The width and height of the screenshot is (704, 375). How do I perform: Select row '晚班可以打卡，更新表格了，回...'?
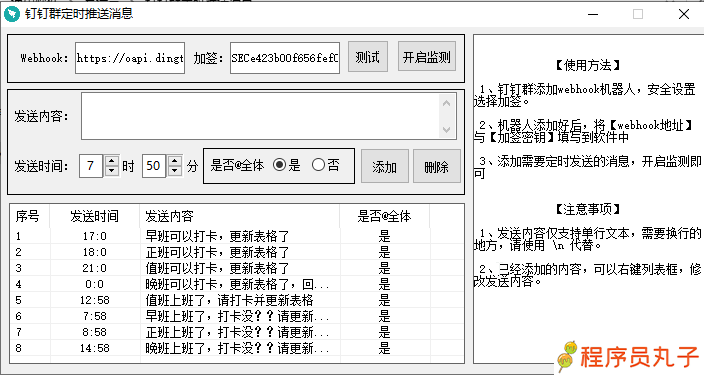(237, 284)
